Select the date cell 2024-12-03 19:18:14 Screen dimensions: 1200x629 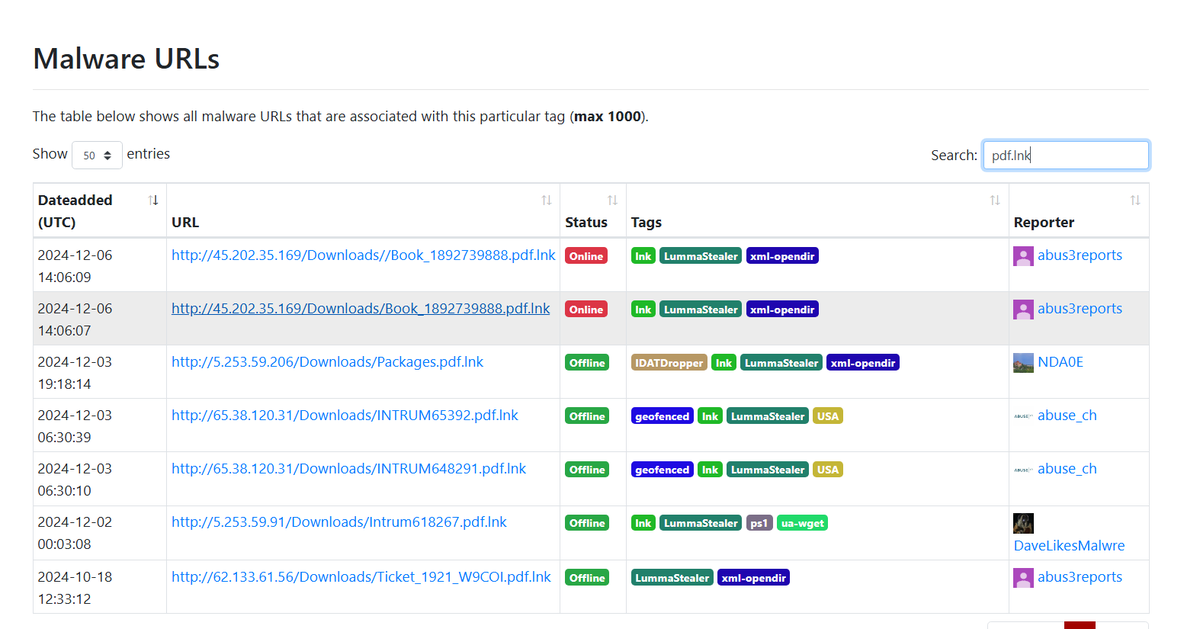(100, 372)
